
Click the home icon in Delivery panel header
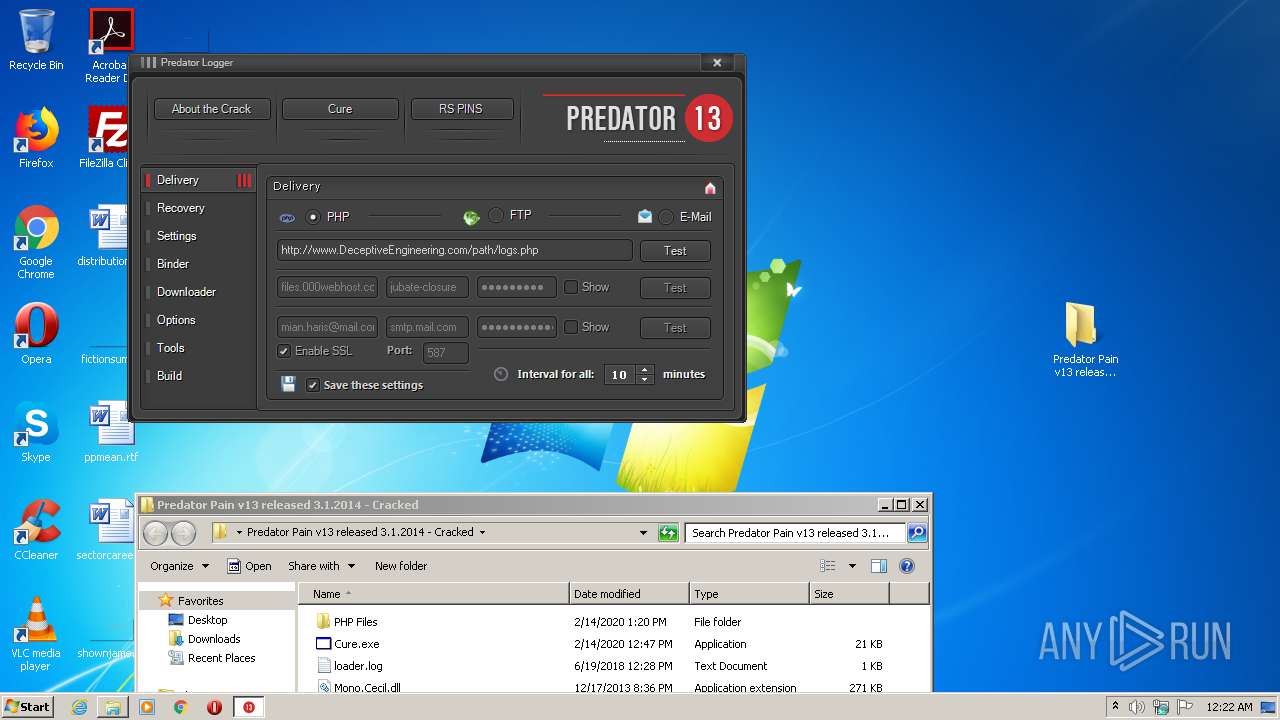pyautogui.click(x=710, y=188)
